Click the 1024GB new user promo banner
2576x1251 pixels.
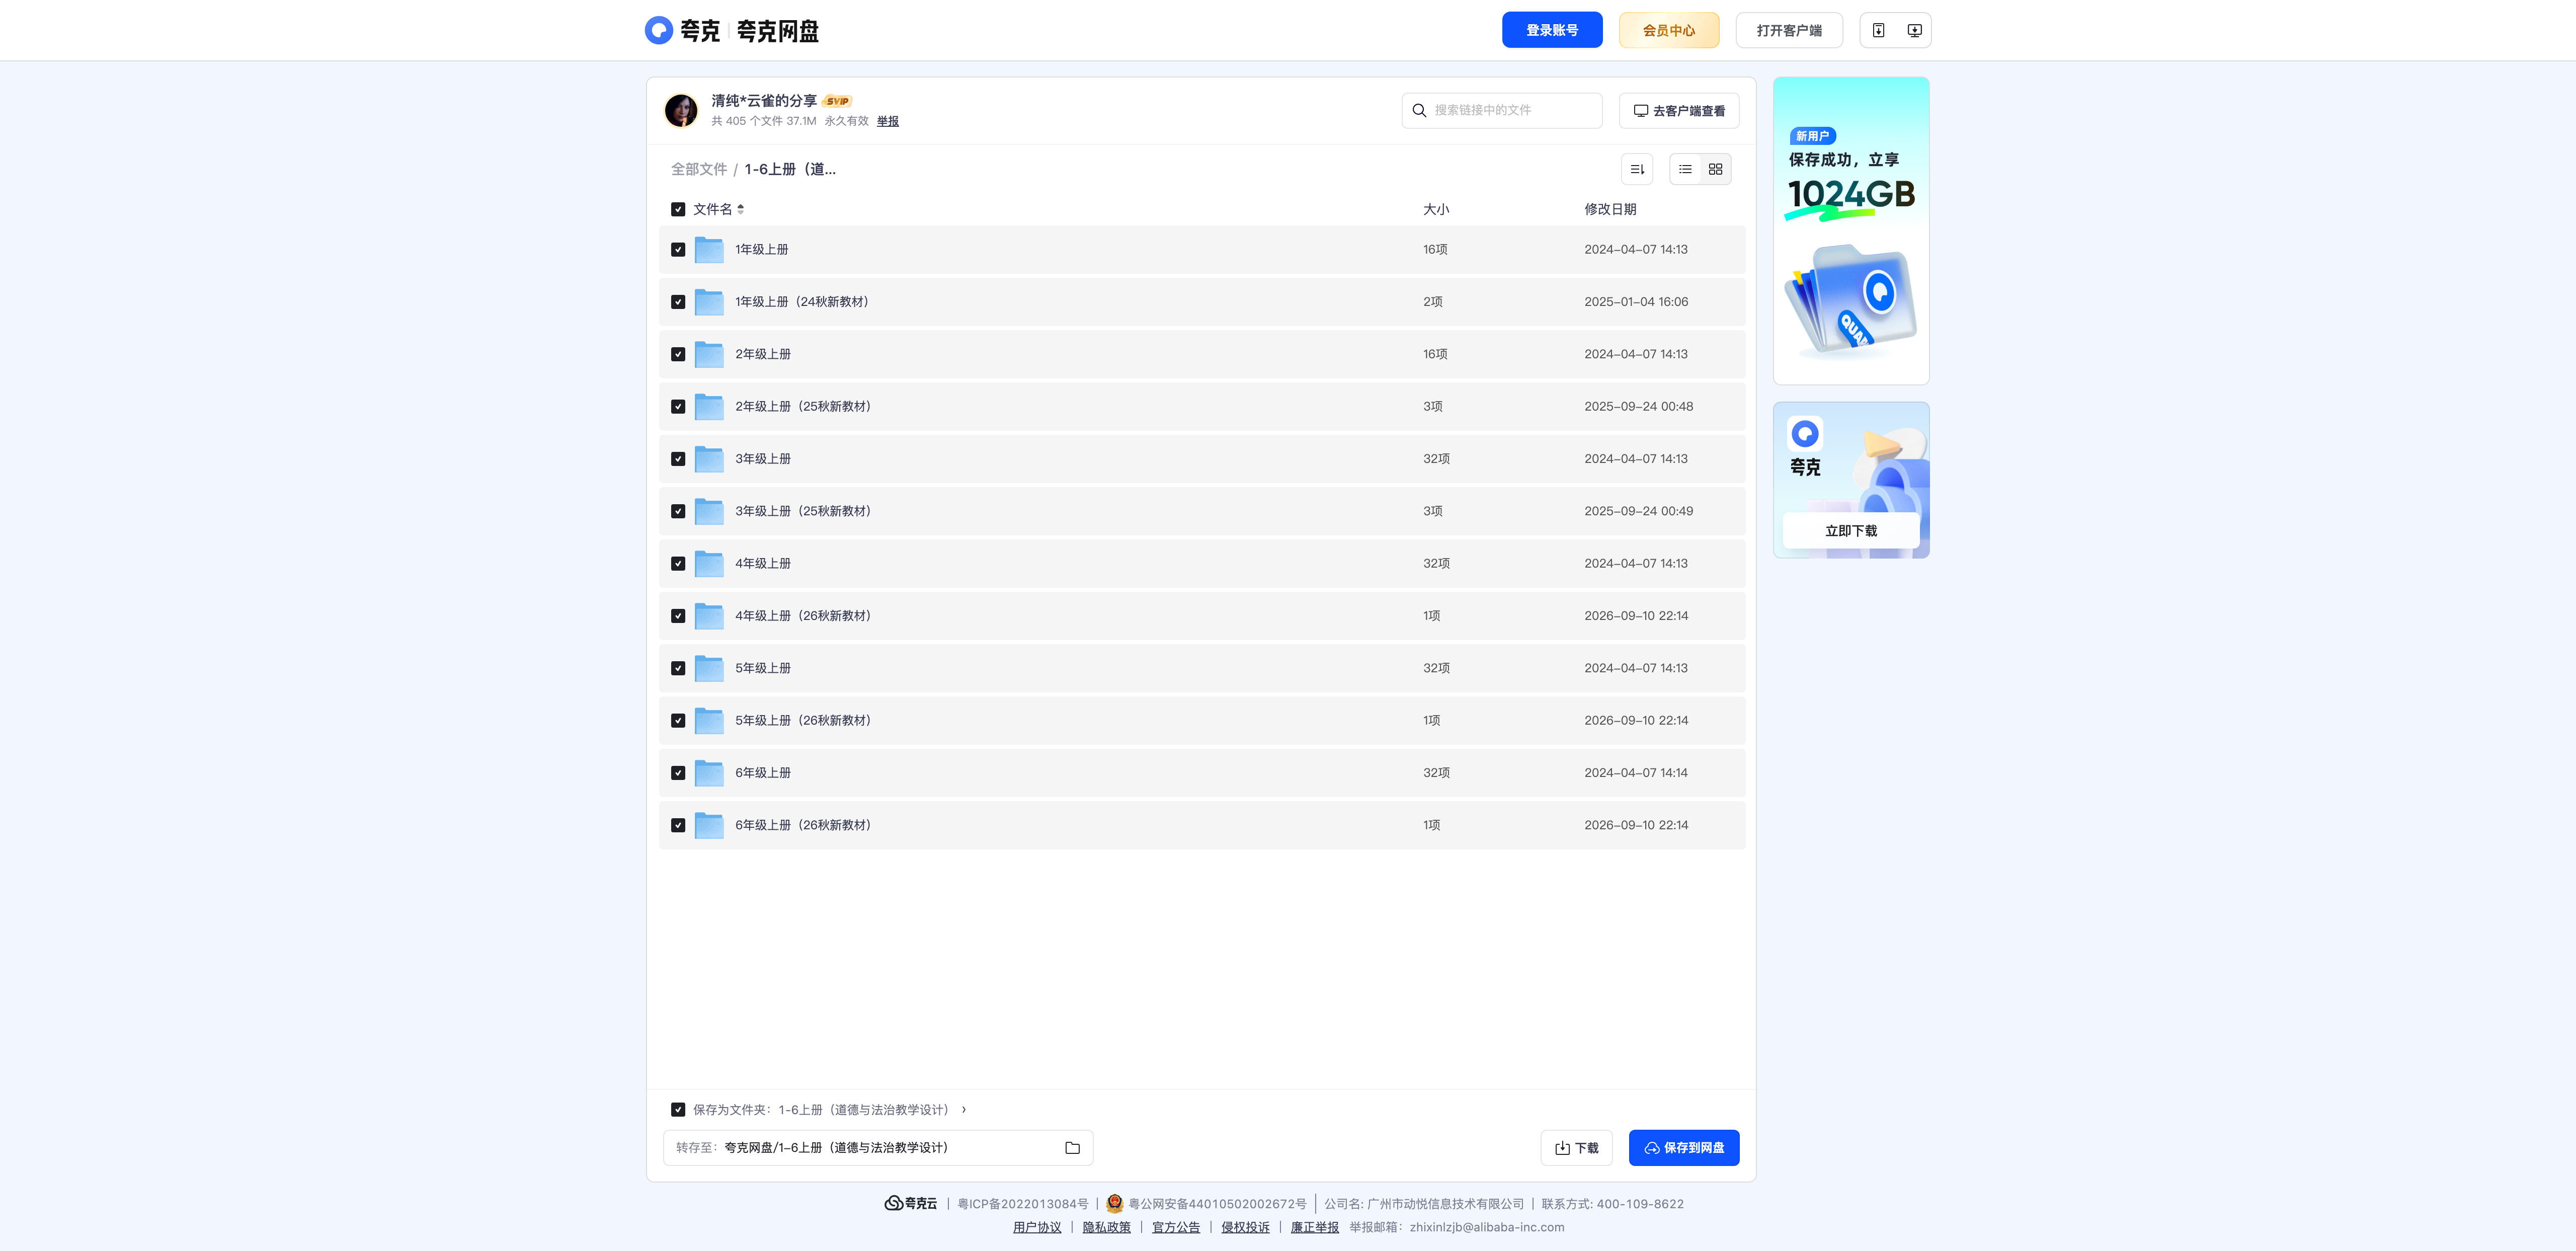coord(1851,231)
